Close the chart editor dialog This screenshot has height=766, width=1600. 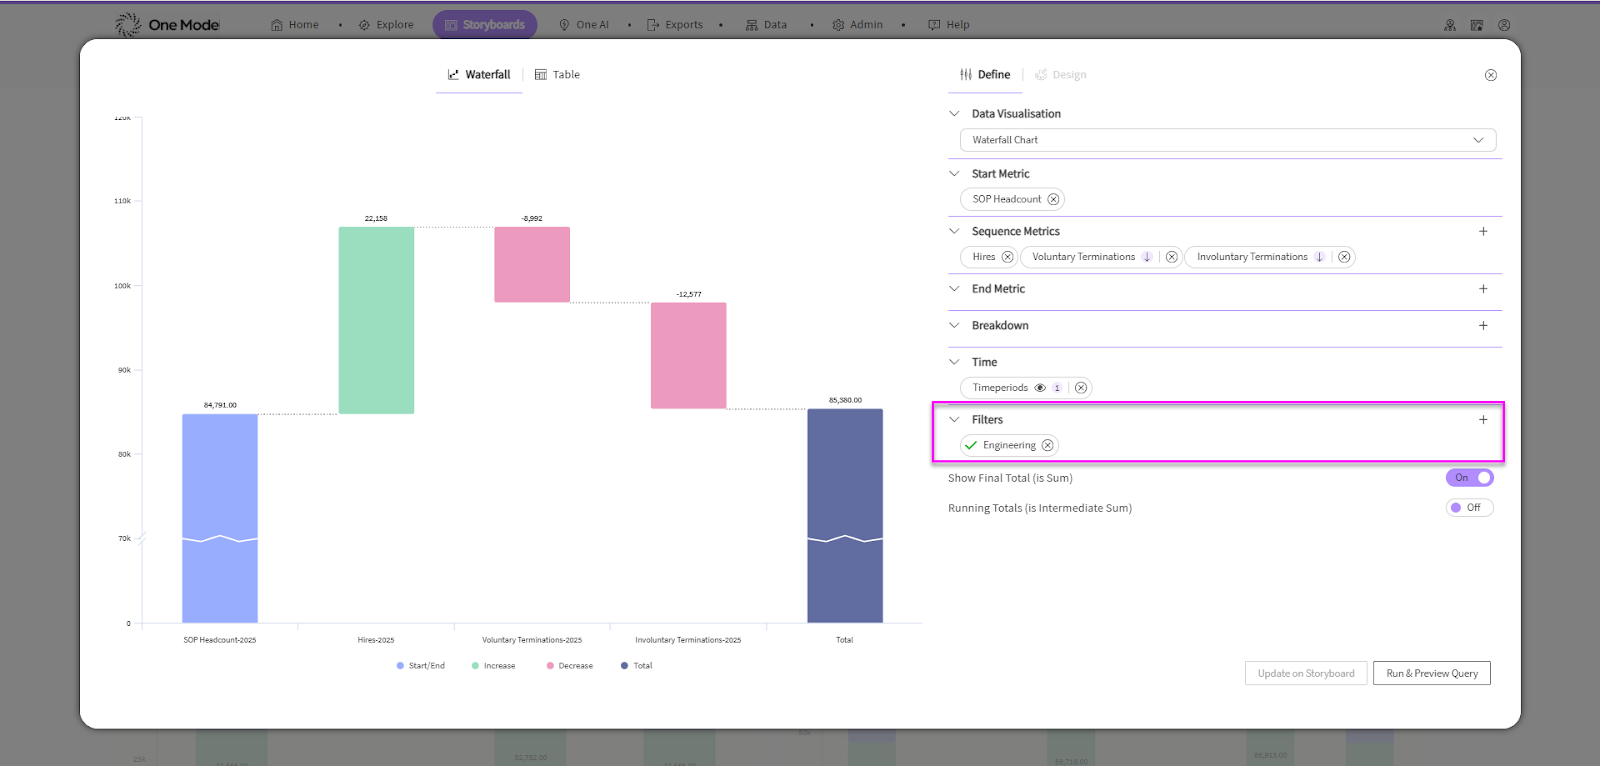(1490, 75)
